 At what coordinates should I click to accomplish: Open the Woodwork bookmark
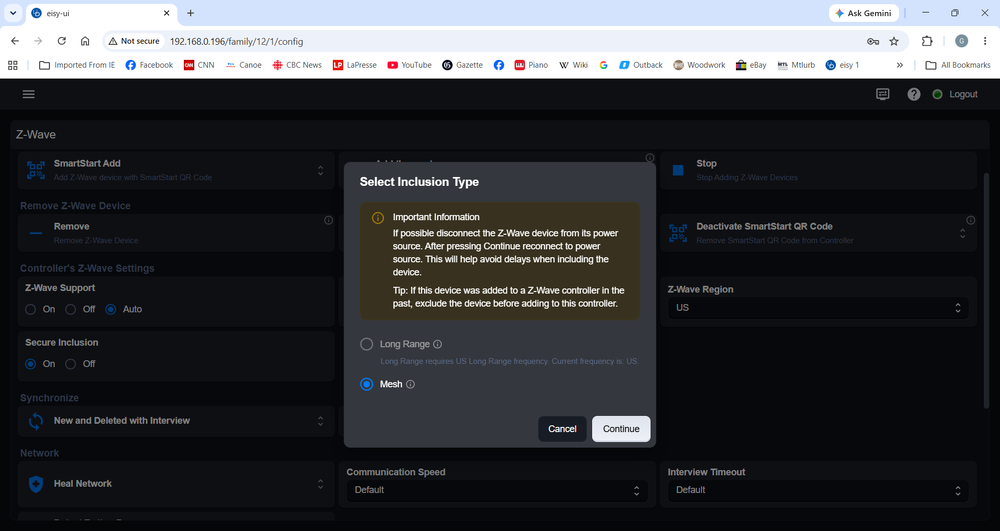coord(700,65)
